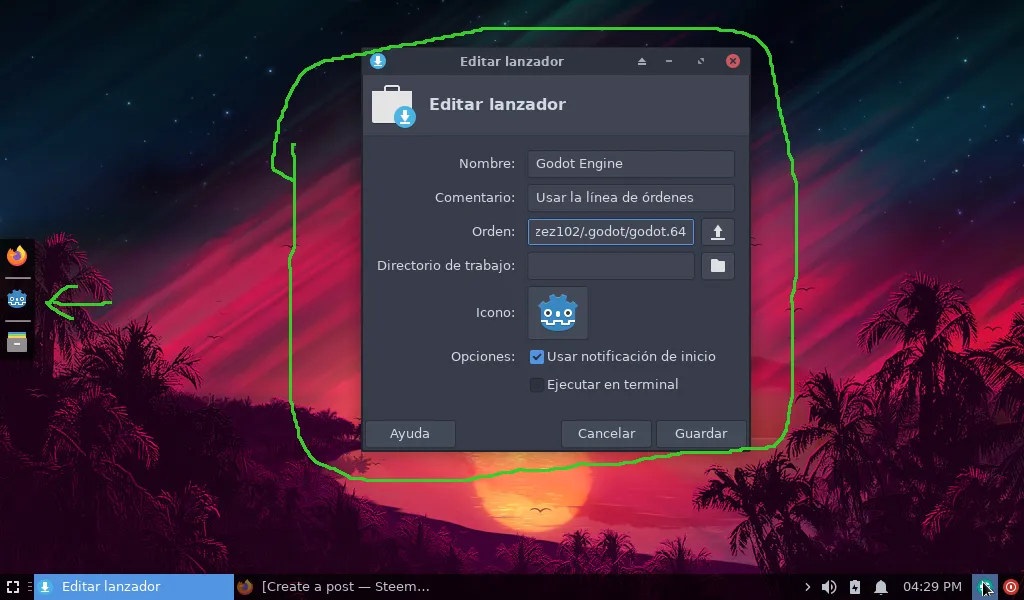Enable Usar notificación de inicio checkbox
Image resolution: width=1024 pixels, height=600 pixels.
[537, 356]
